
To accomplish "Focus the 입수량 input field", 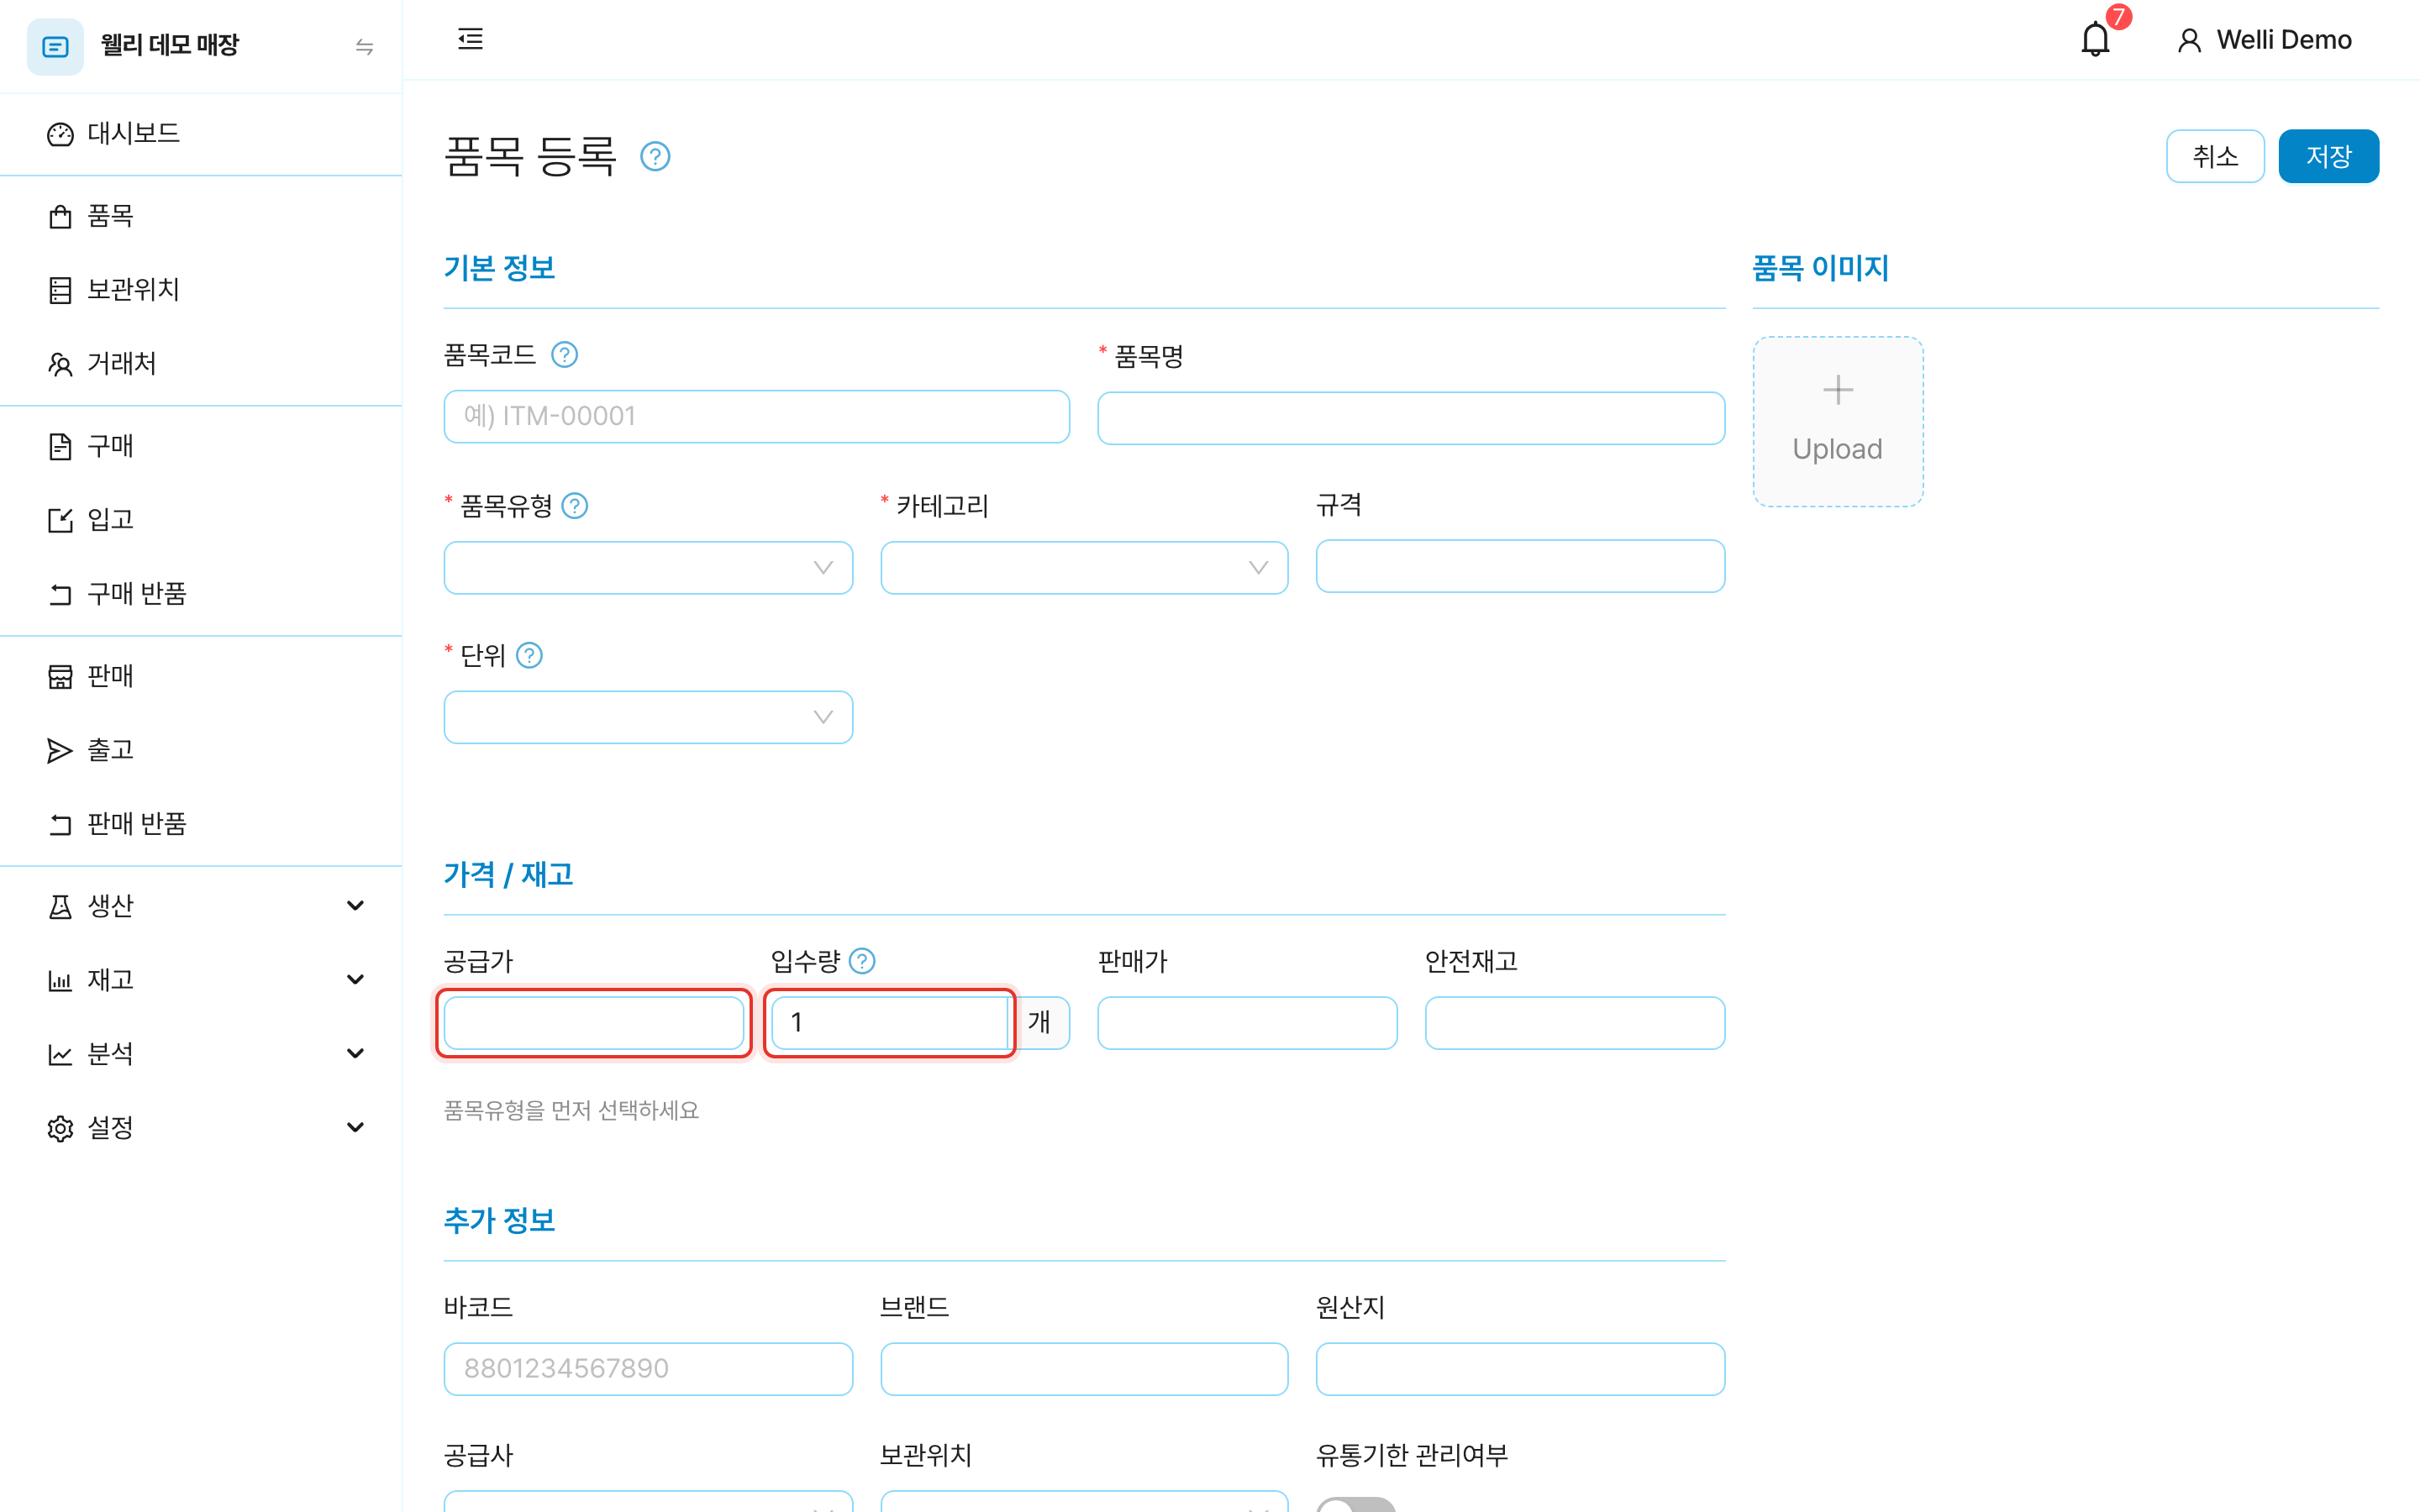I will click(x=889, y=1022).
